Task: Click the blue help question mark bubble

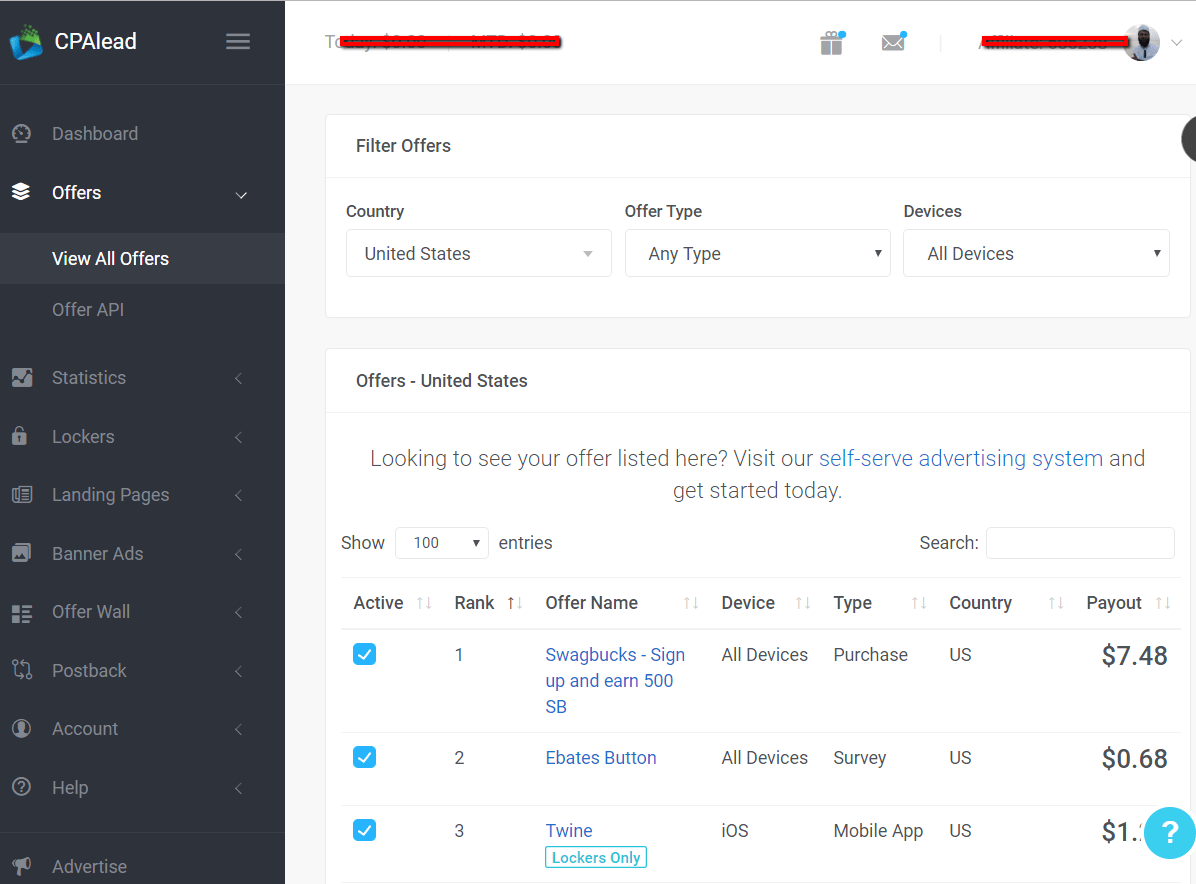Action: [1169, 832]
